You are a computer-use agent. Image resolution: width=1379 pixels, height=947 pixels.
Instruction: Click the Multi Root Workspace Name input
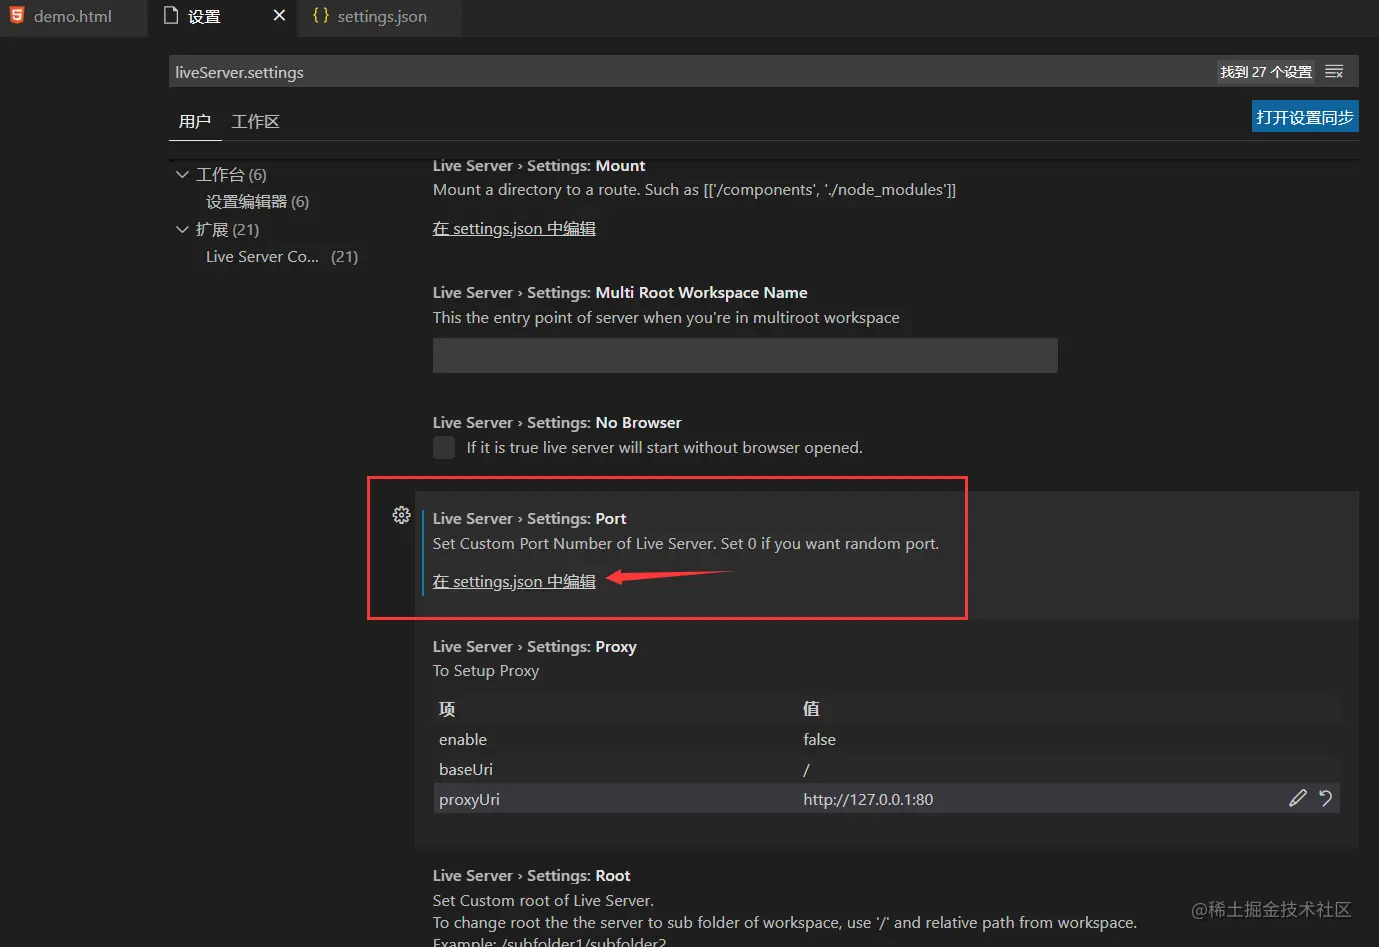click(745, 355)
